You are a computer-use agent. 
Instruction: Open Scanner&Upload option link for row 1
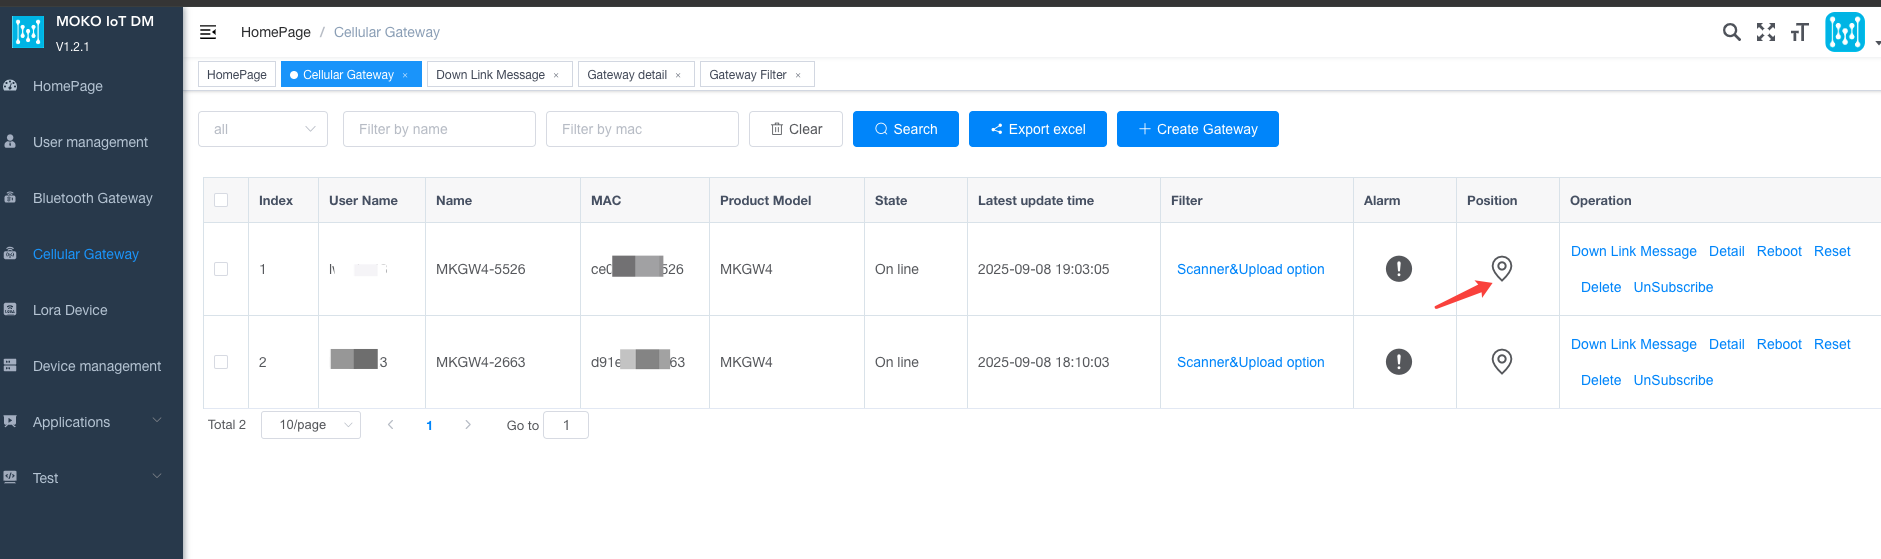pyautogui.click(x=1250, y=269)
